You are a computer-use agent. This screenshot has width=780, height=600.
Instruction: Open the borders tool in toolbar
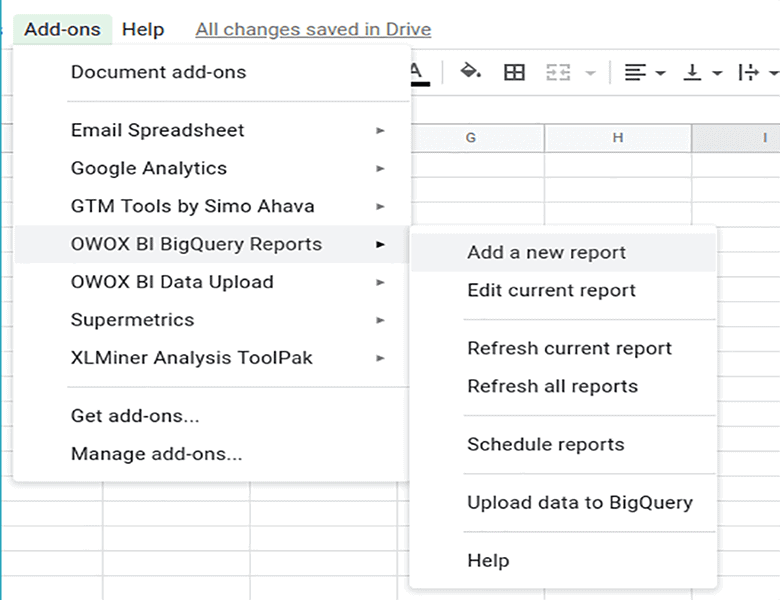click(514, 72)
